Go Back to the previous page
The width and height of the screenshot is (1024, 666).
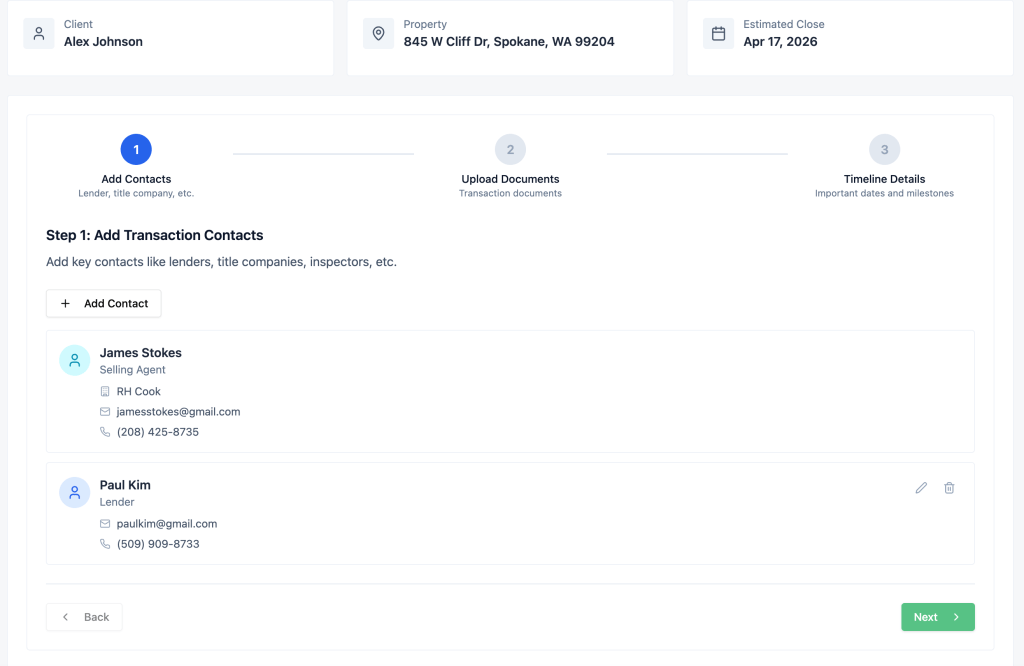[x=84, y=617]
